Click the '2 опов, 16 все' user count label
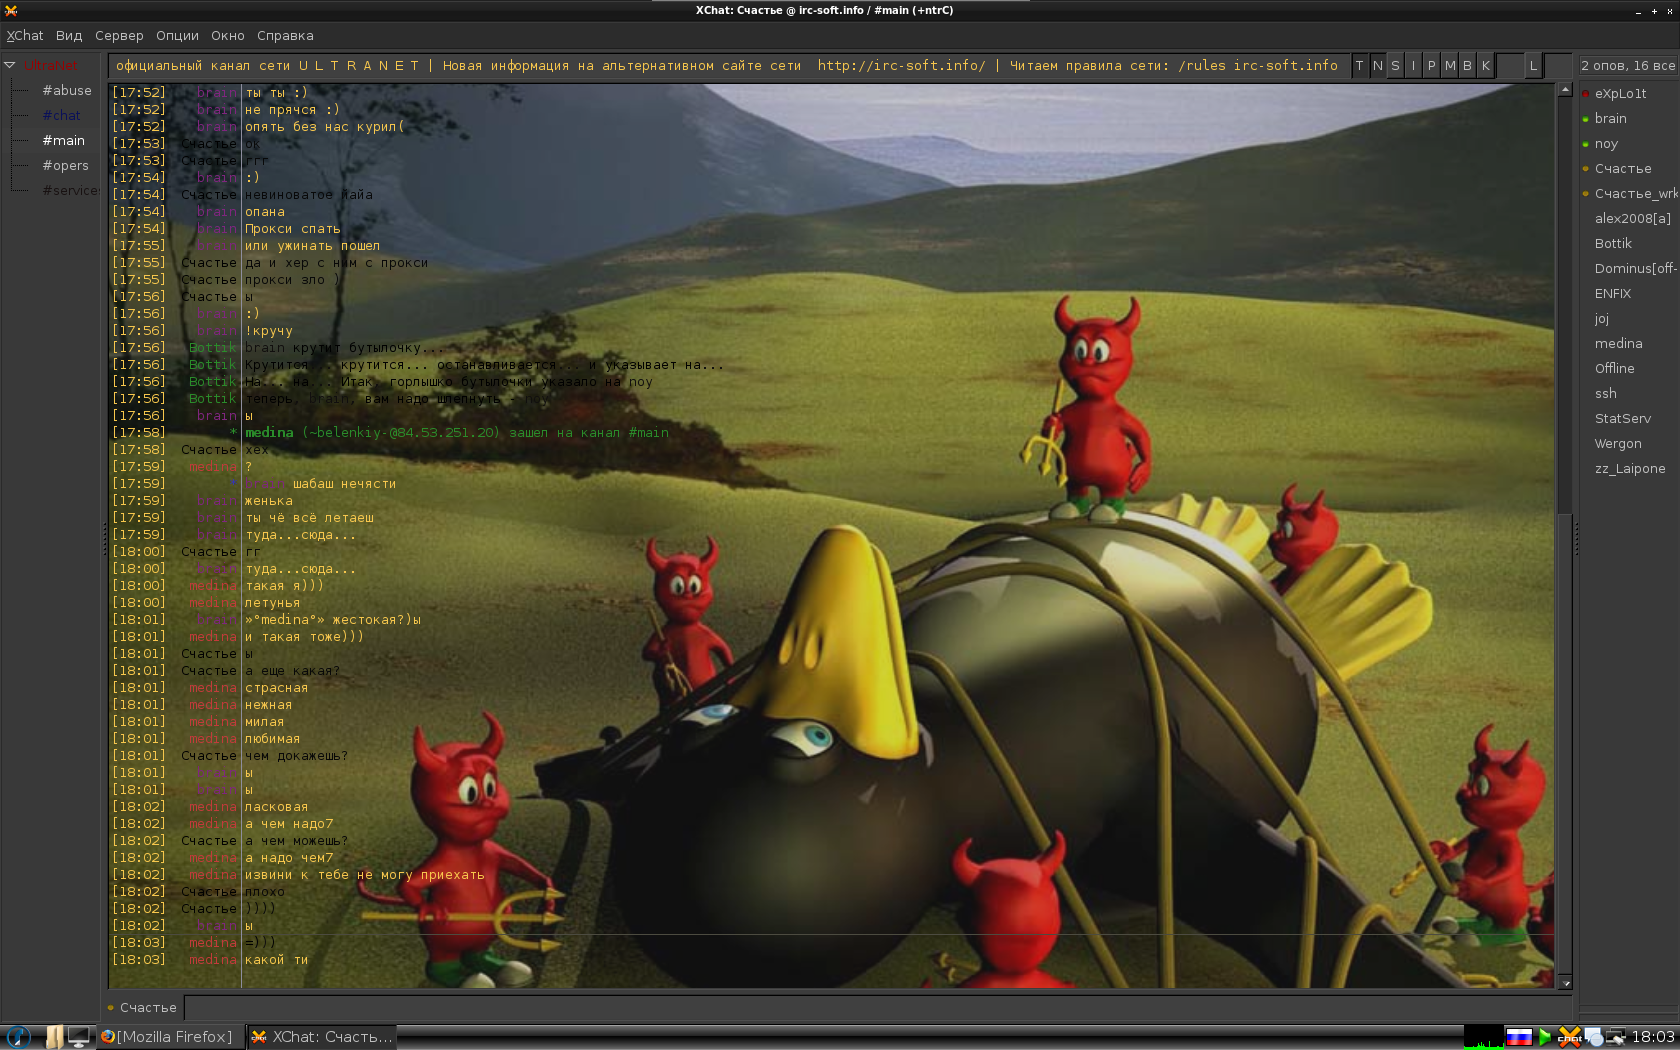The image size is (1680, 1050). (x=1628, y=66)
